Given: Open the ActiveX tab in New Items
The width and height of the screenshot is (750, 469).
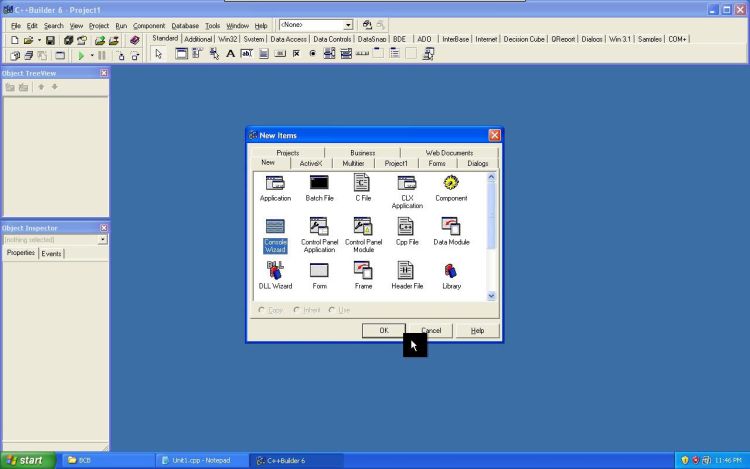Looking at the screenshot, I should pos(310,164).
